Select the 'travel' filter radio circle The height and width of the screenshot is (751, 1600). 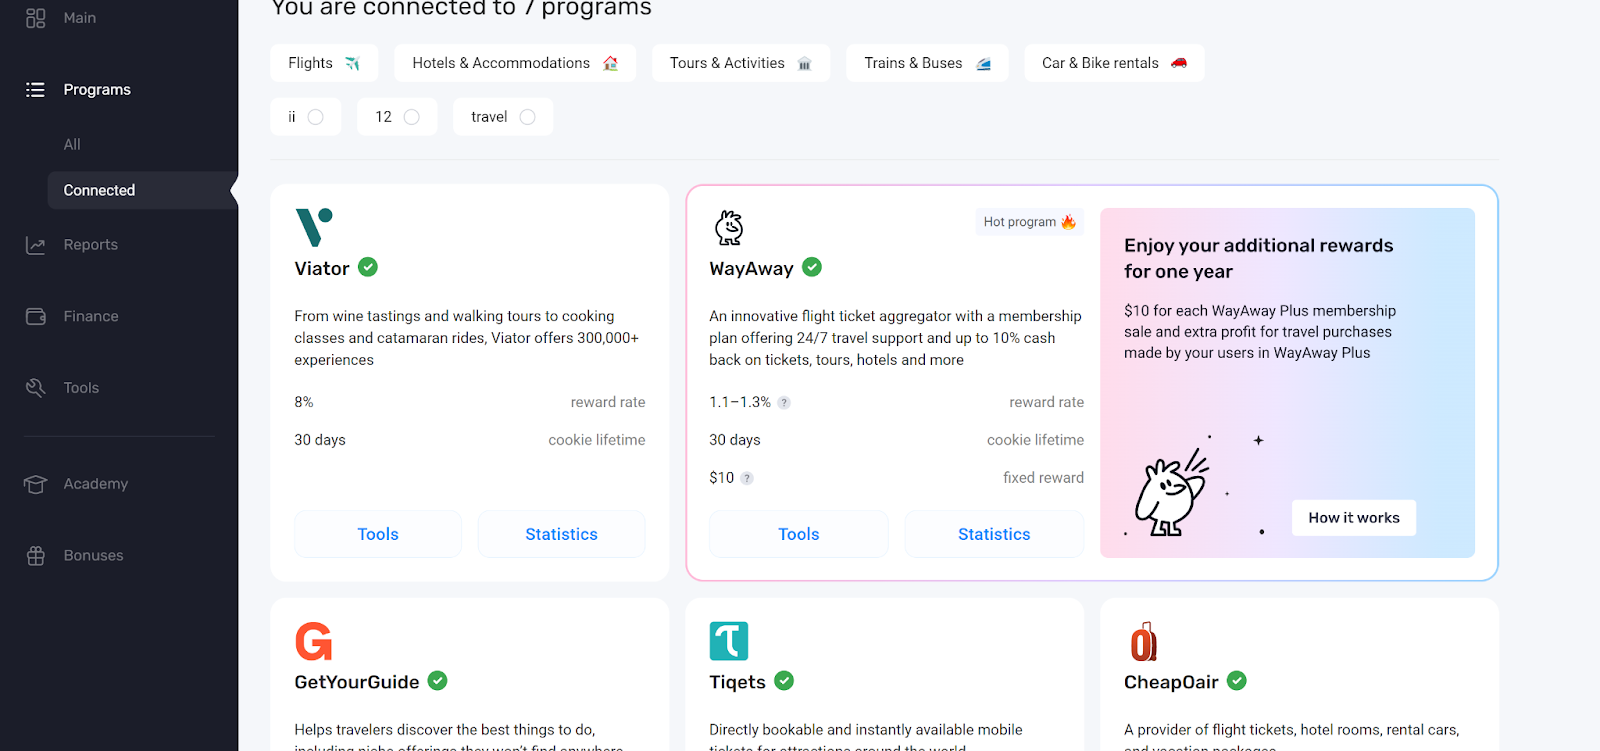(x=527, y=117)
